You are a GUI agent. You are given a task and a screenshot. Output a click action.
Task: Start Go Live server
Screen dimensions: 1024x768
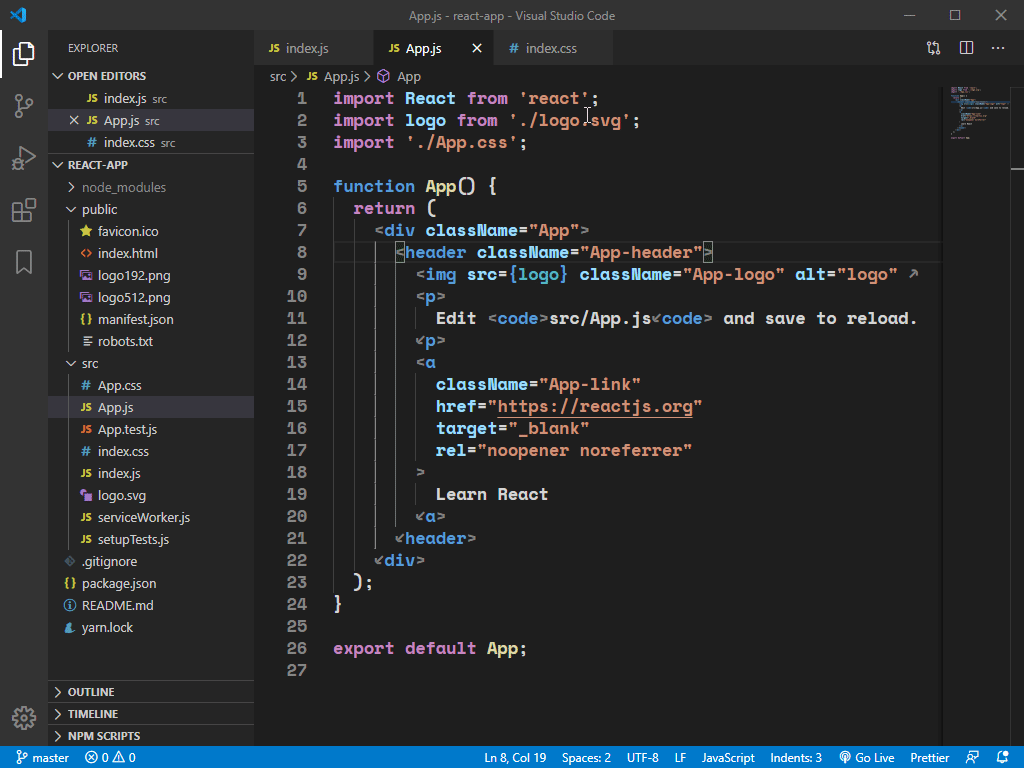(867, 758)
